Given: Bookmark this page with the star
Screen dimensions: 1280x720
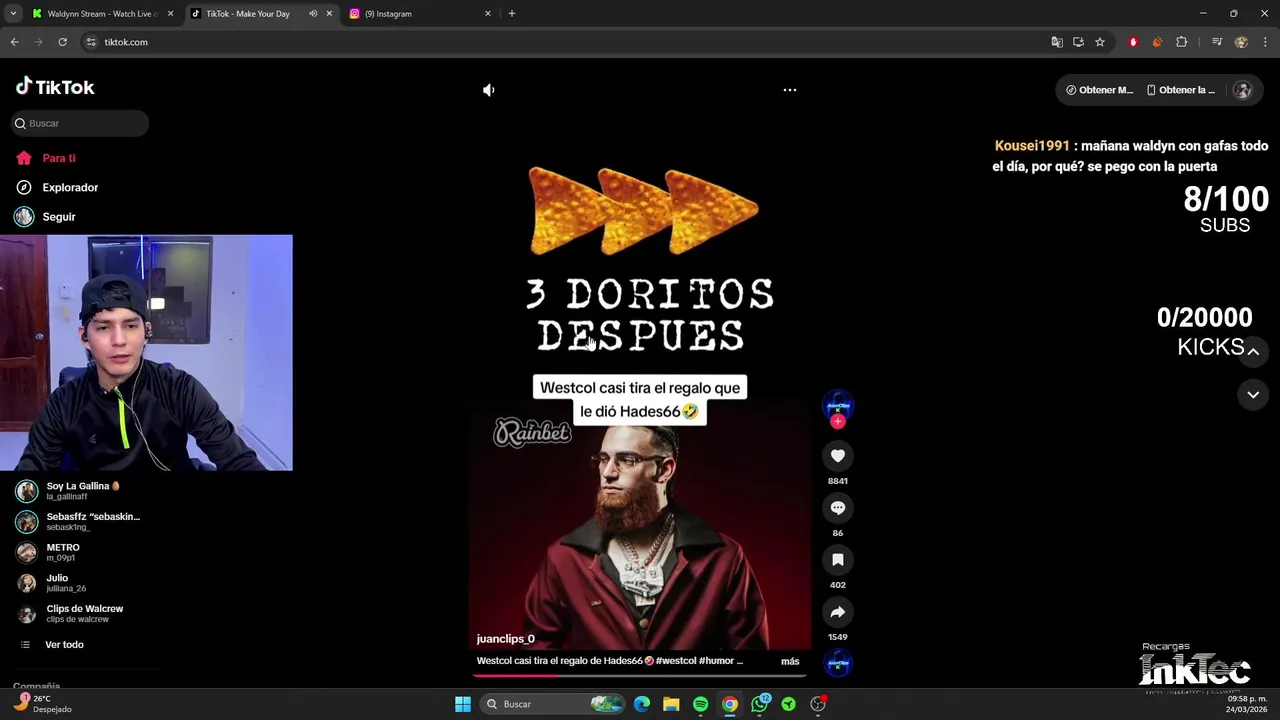Looking at the screenshot, I should (1100, 42).
